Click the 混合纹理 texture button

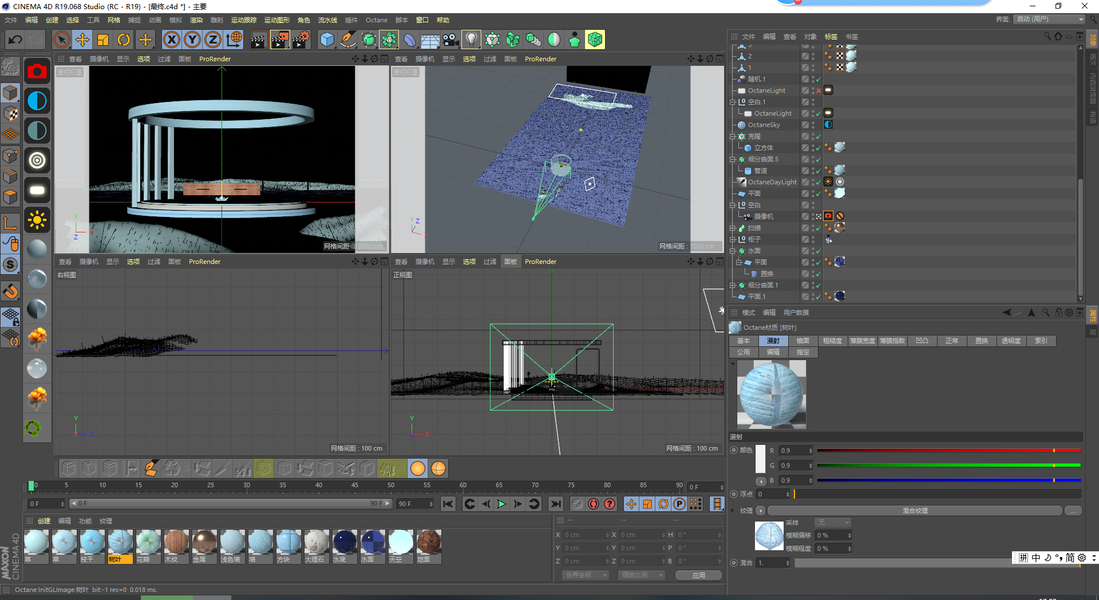click(x=915, y=511)
